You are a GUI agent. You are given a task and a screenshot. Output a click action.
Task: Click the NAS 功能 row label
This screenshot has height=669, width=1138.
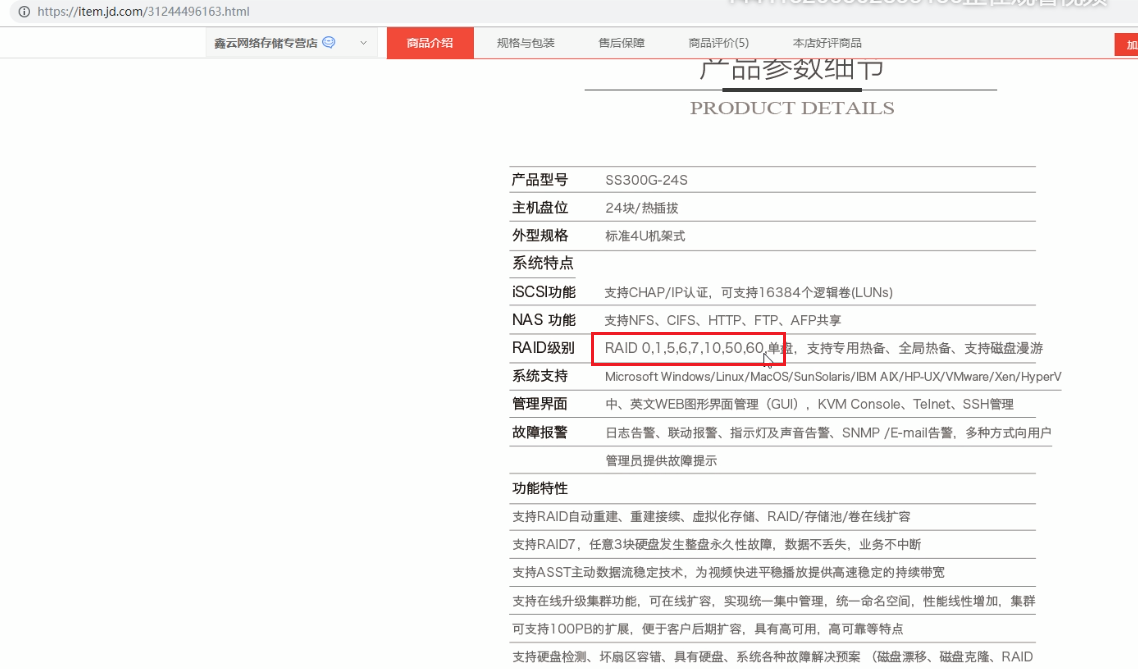click(544, 320)
